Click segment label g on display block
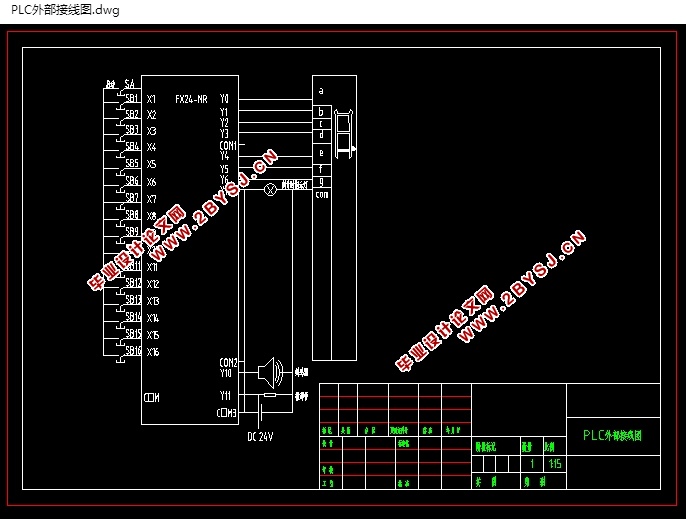This screenshot has width=686, height=519. [x=321, y=181]
